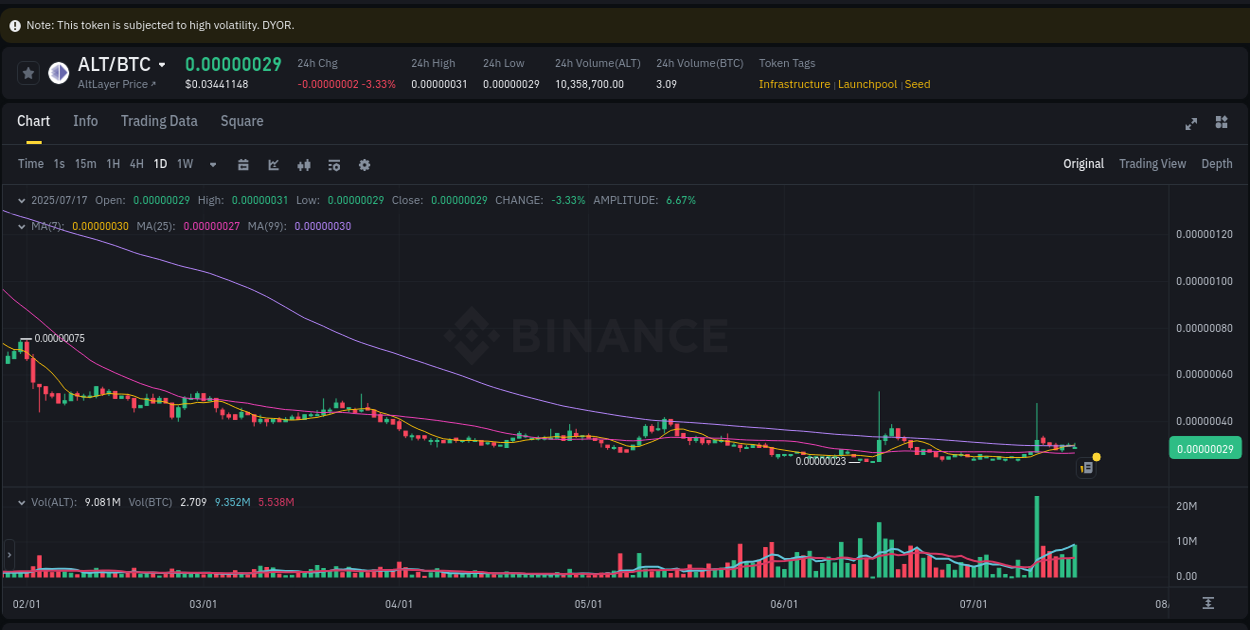Open the chart settings gear icon
The height and width of the screenshot is (630, 1250).
pyautogui.click(x=364, y=164)
